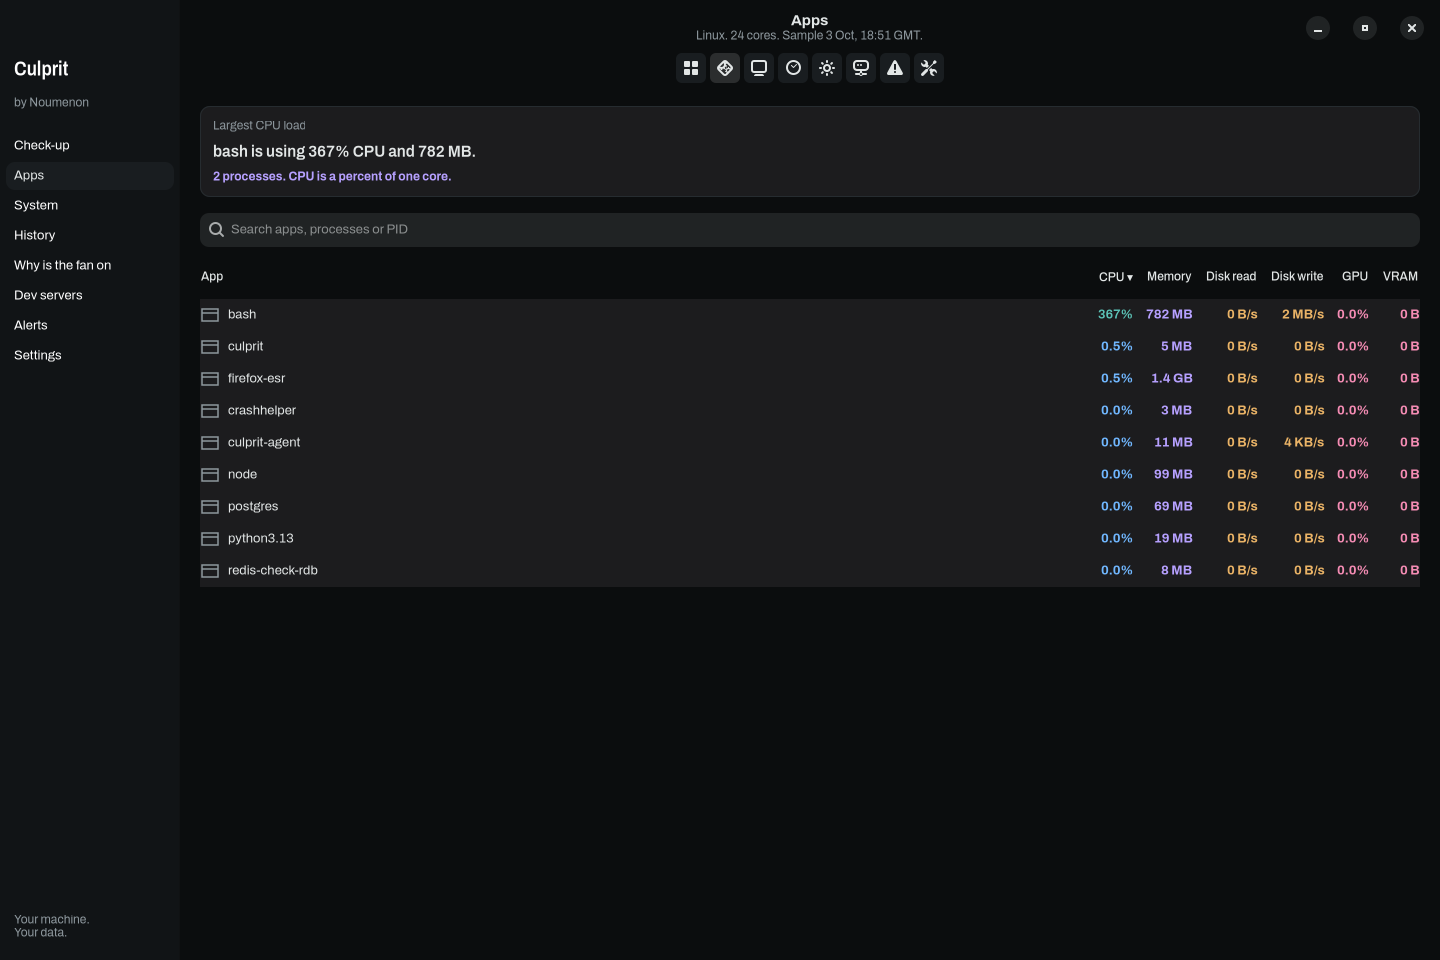Sort table by GPU column
This screenshot has height=960, width=1440.
click(1355, 276)
